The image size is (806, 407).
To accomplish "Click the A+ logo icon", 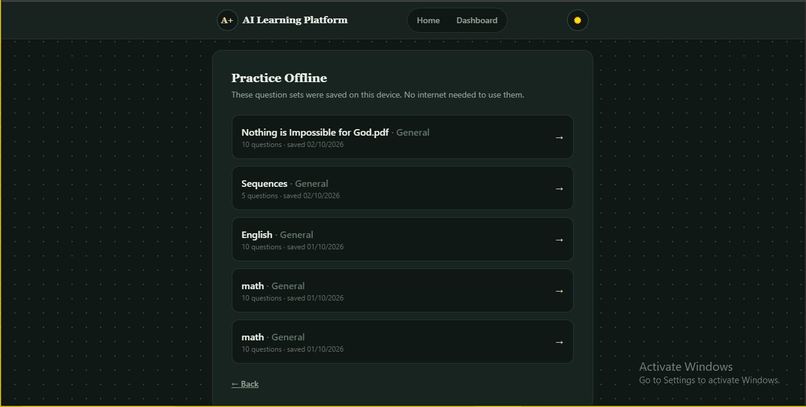I will [x=227, y=21].
